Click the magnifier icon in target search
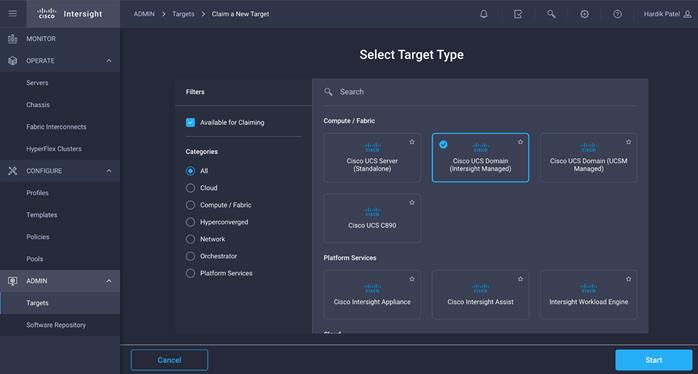Image resolution: width=698 pixels, height=374 pixels. pyautogui.click(x=329, y=92)
